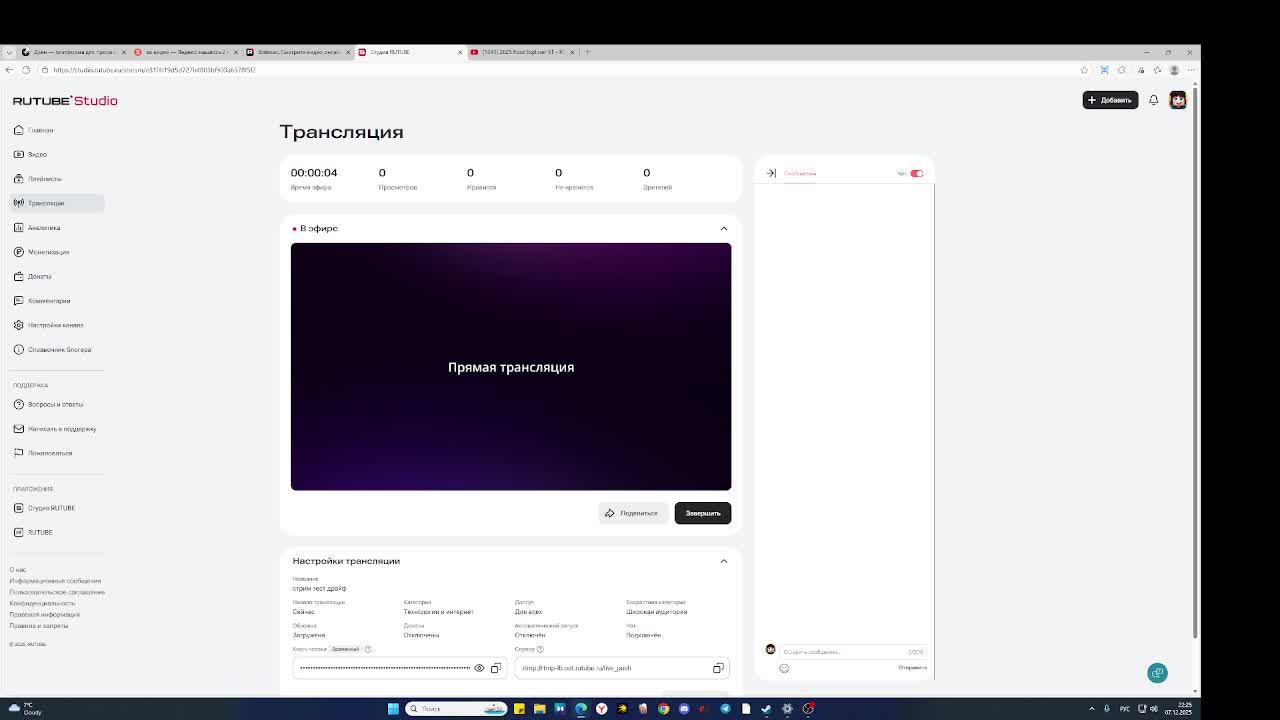
Task: Switch to the Студия RUTUBE browser tab
Action: pos(412,52)
